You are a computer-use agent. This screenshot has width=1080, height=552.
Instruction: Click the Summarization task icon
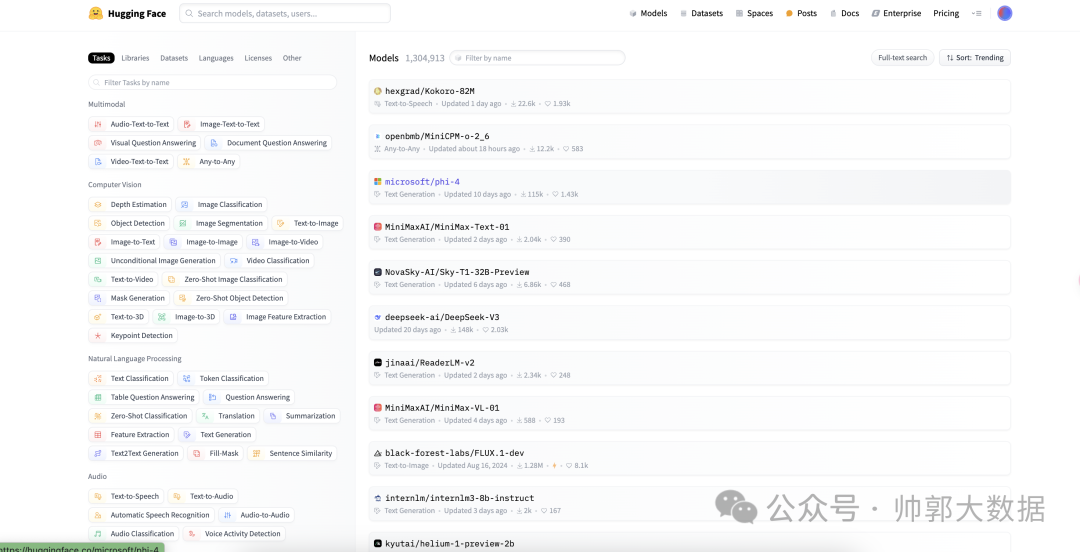[x=273, y=416]
